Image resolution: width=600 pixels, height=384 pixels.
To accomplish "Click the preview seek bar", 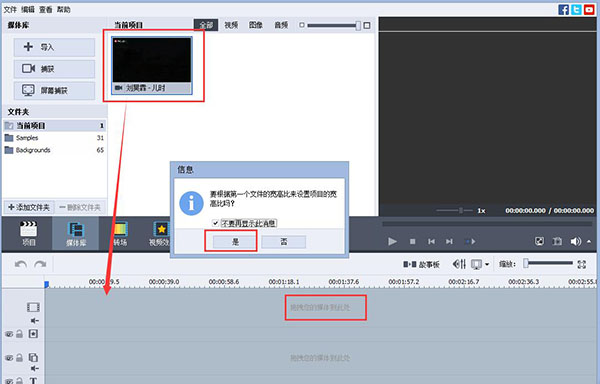I will coord(487,223).
